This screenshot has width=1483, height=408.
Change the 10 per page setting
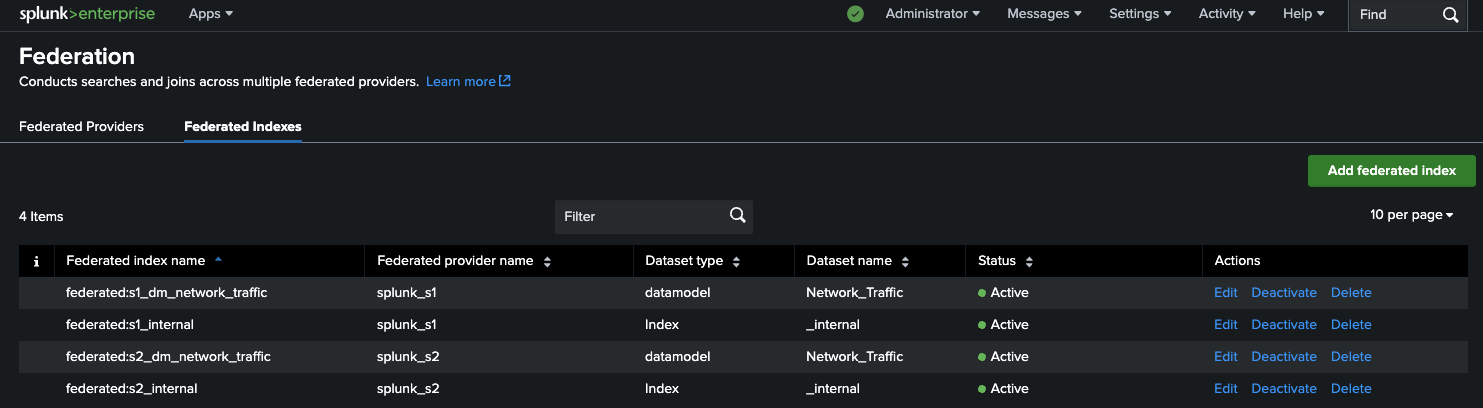[x=1411, y=215]
